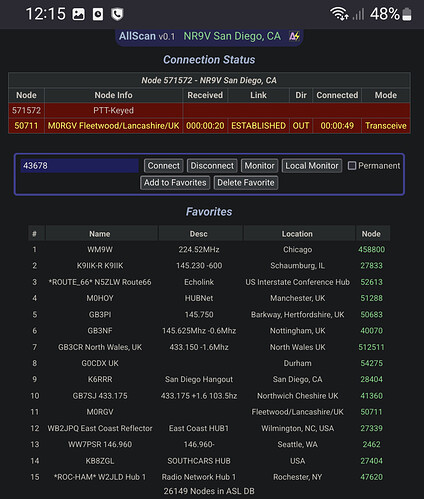This screenshot has width=424, height=499.
Task: Select favorite node 50683
Action: pyautogui.click(x=371, y=314)
